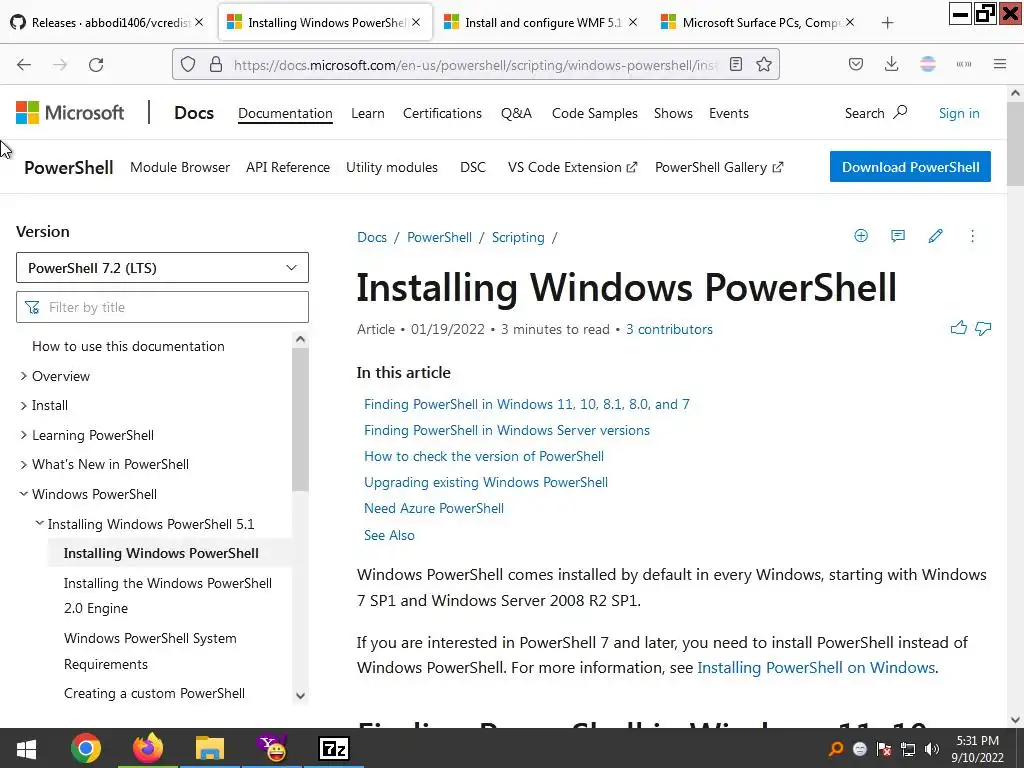Open the article feedback comment icon
This screenshot has height=768, width=1024.
pyautogui.click(x=898, y=236)
